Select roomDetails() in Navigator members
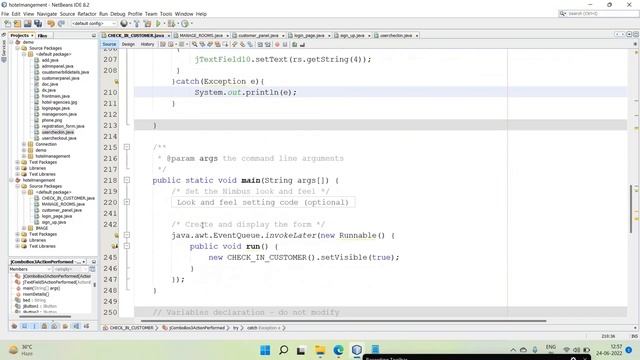 pyautogui.click(x=36, y=294)
